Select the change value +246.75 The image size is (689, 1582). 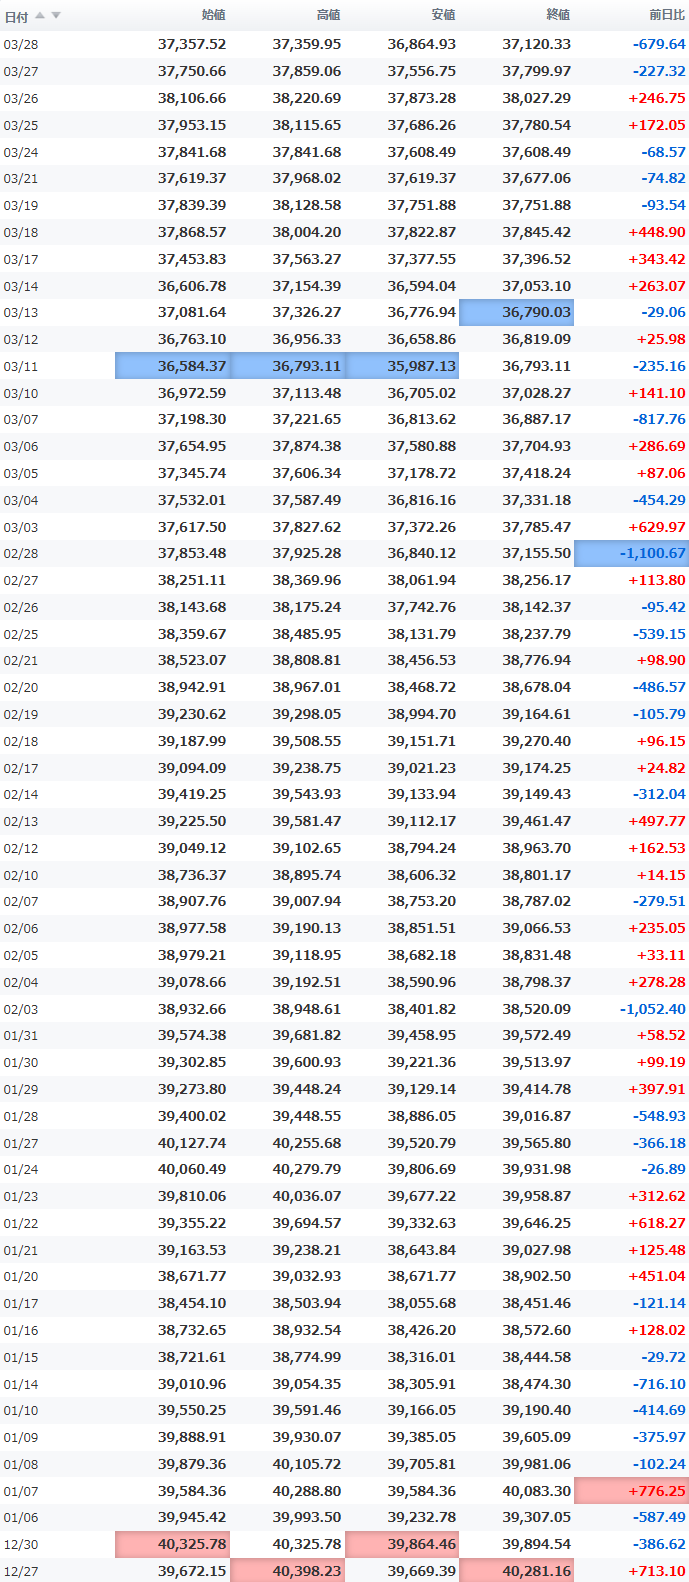[x=657, y=98]
